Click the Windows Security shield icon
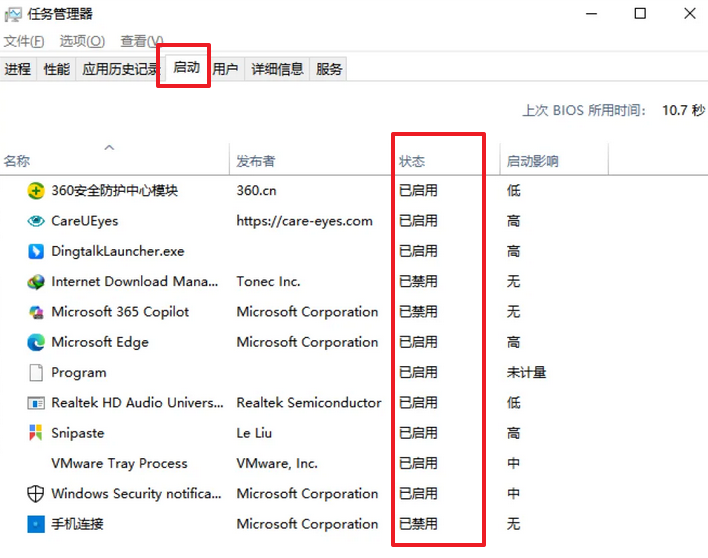 tap(36, 493)
